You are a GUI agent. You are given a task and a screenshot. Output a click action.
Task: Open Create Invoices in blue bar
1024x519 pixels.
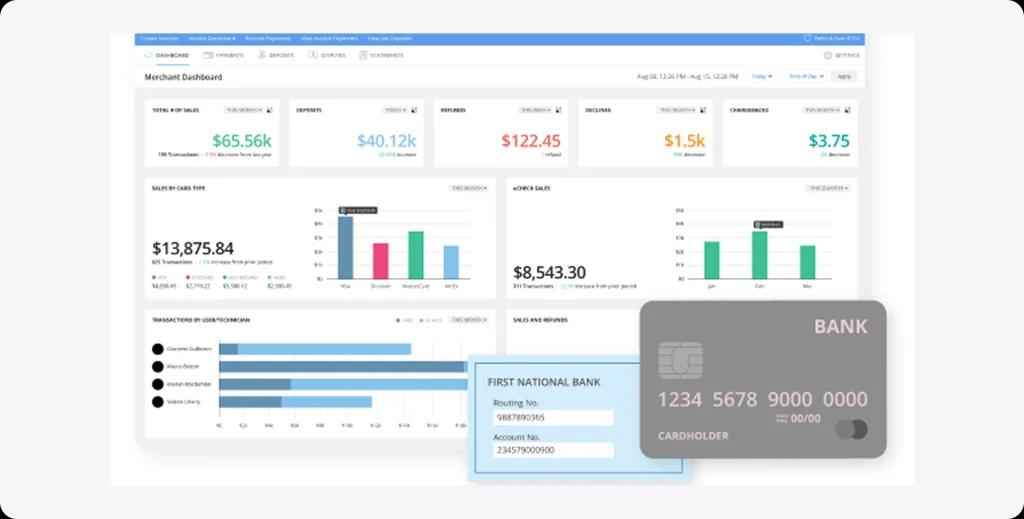point(159,39)
